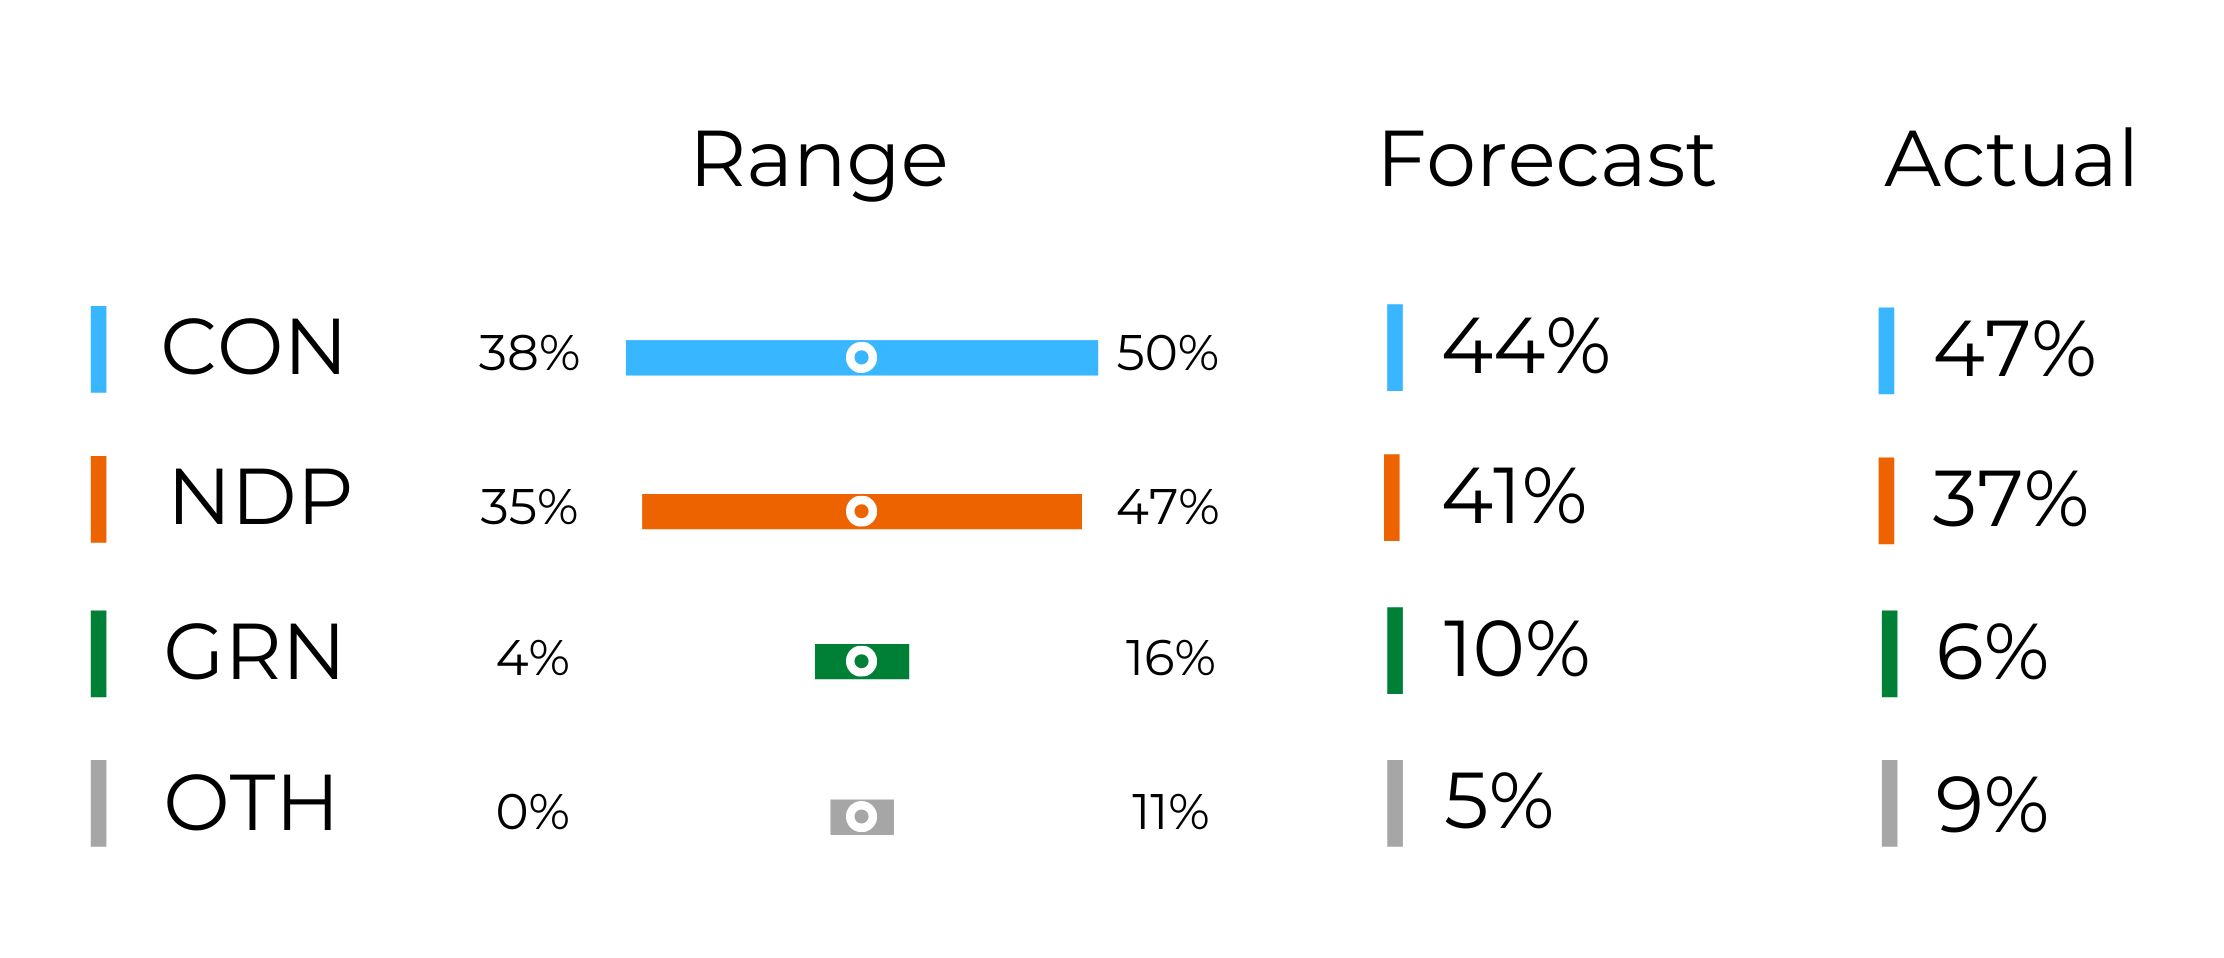Click the OTH actual value 9%
This screenshot has width=2224, height=958.
click(x=1992, y=804)
